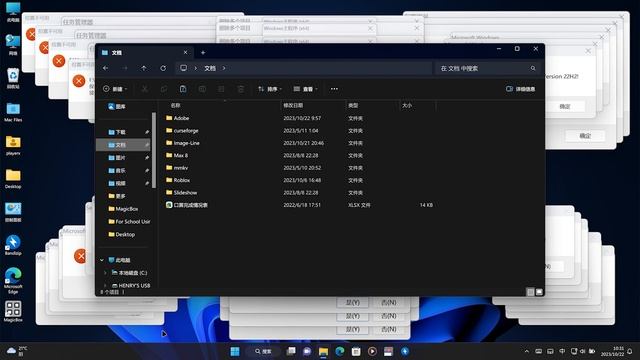The width and height of the screenshot is (640, 360).
Task: Open the New dropdown in toolbar
Action: 115,89
